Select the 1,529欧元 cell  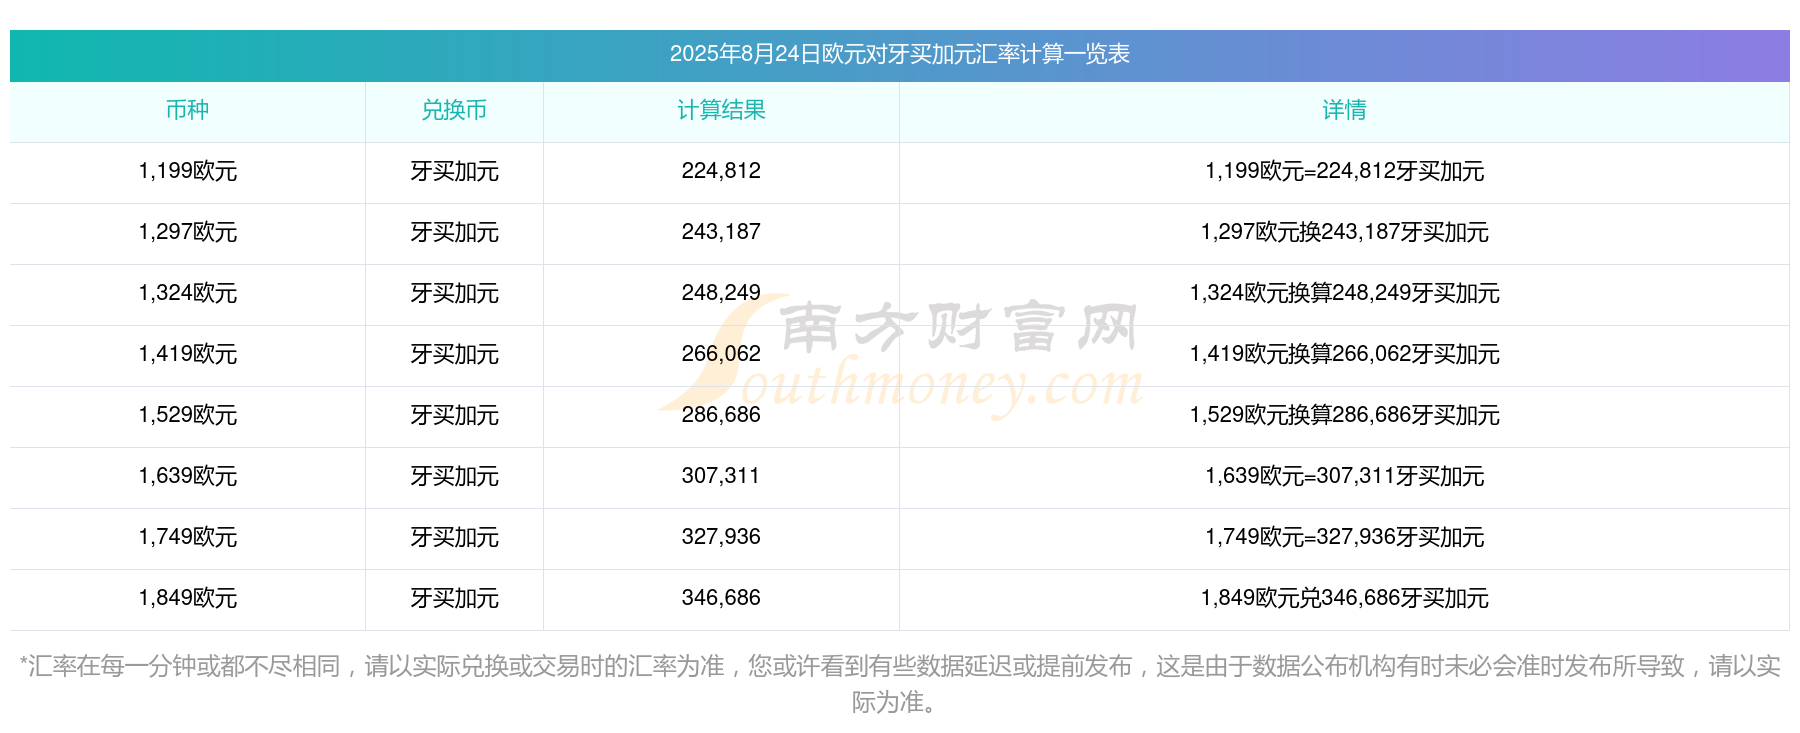click(187, 415)
